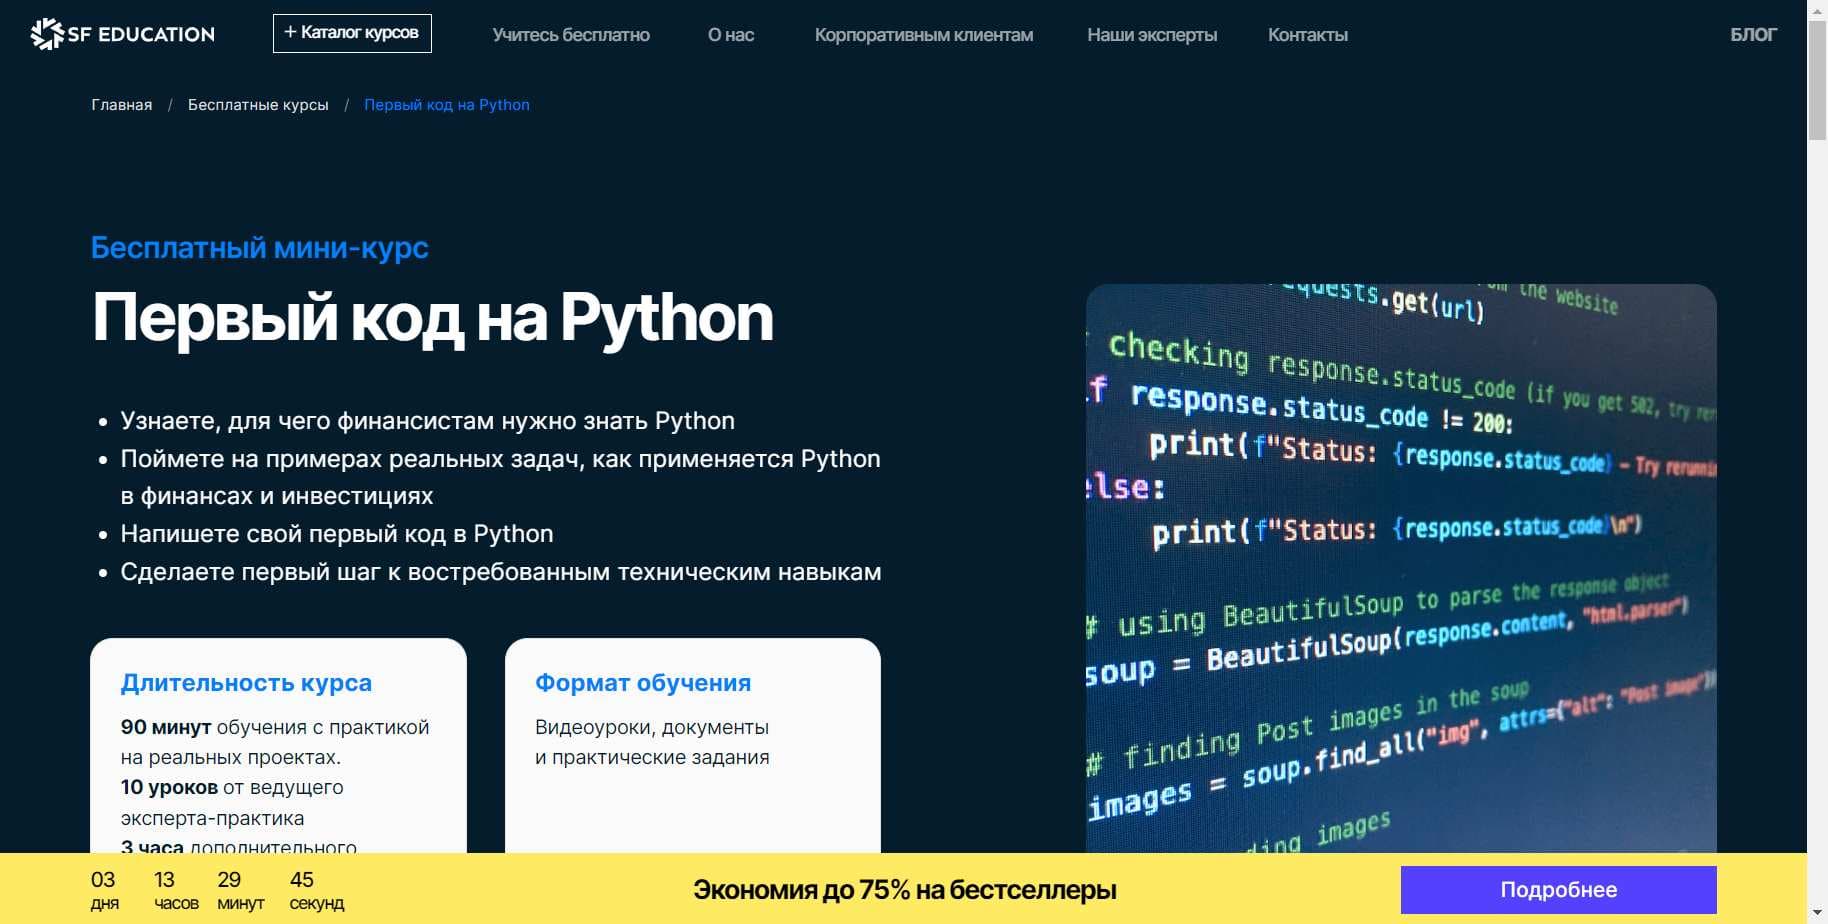Click the Первый код на Python breadcrumb
1828x924 pixels.
click(x=446, y=104)
